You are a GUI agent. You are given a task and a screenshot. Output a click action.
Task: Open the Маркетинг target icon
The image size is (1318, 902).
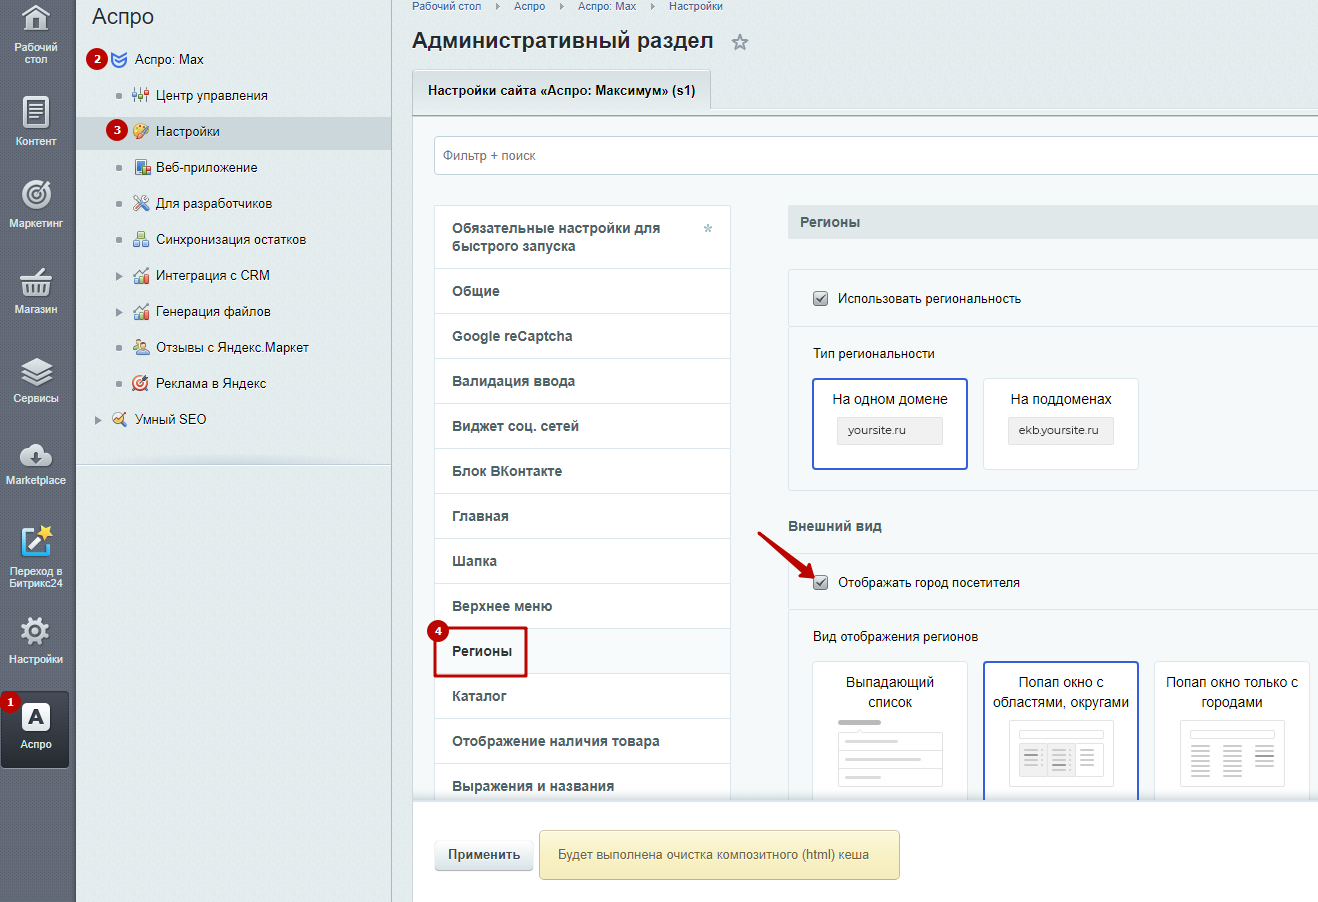[36, 194]
